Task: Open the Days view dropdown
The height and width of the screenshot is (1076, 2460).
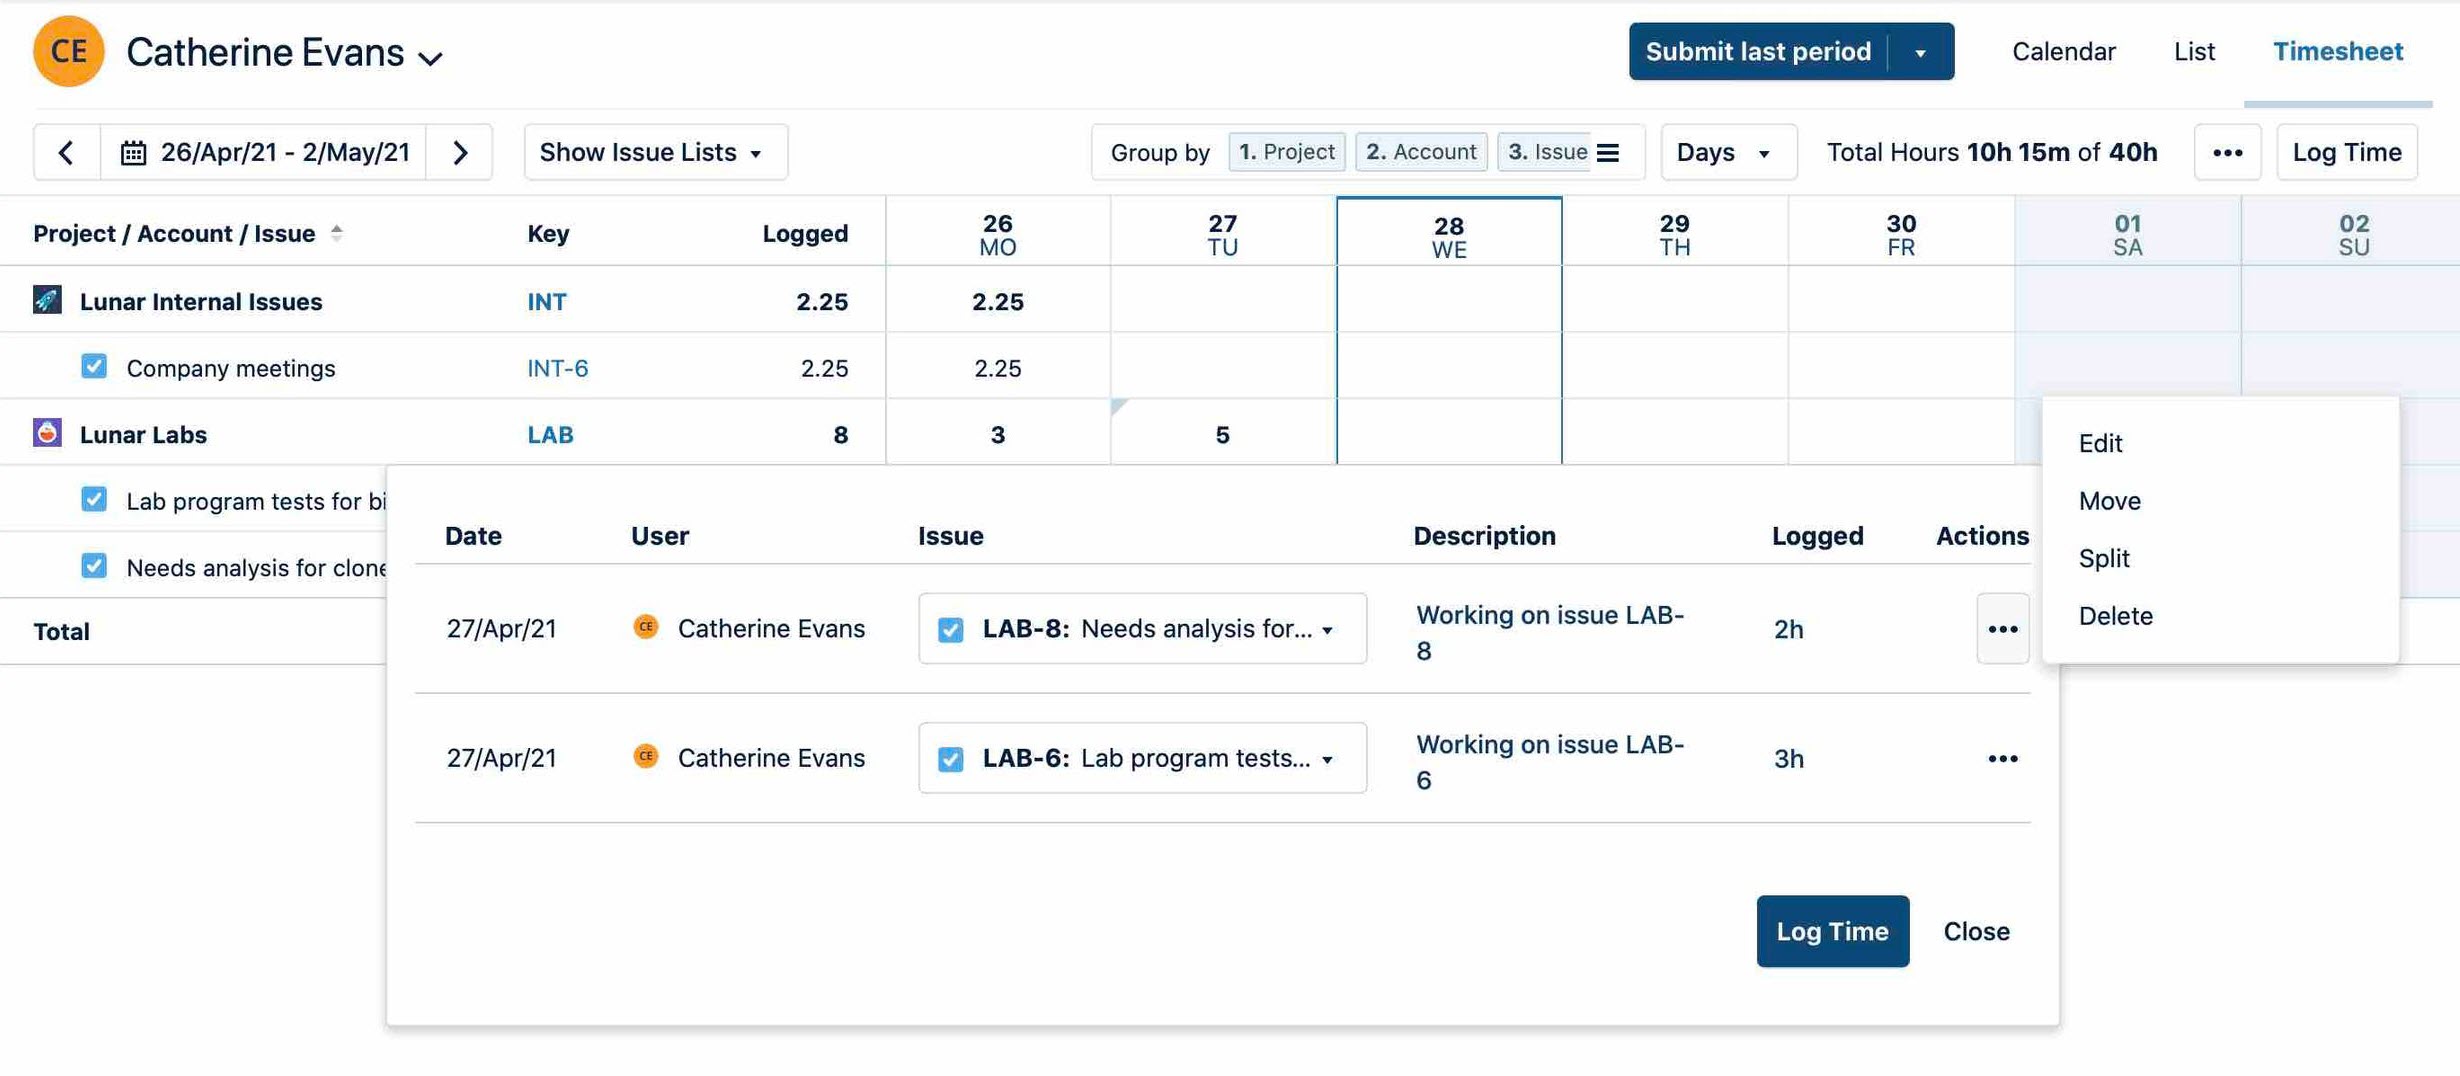Action: click(1727, 152)
